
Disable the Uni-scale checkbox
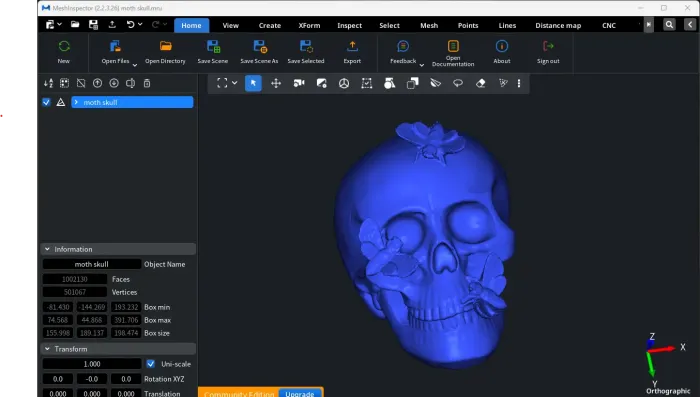151,364
